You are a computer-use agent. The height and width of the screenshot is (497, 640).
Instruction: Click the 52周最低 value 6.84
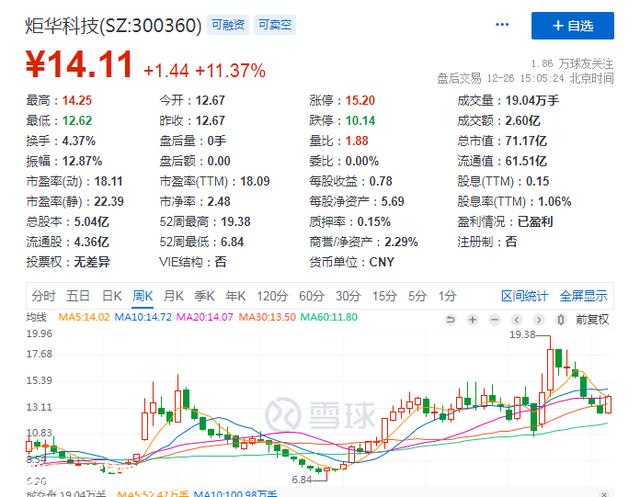click(x=232, y=242)
